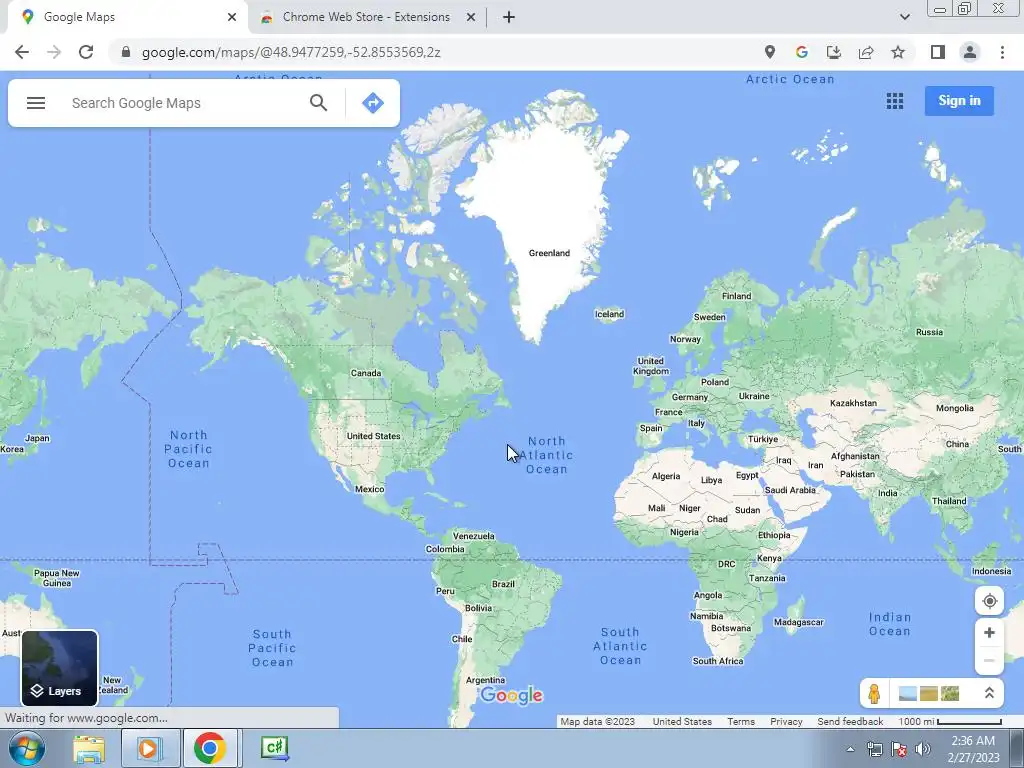Click the United States map label
1024x768 pixels.
374,436
